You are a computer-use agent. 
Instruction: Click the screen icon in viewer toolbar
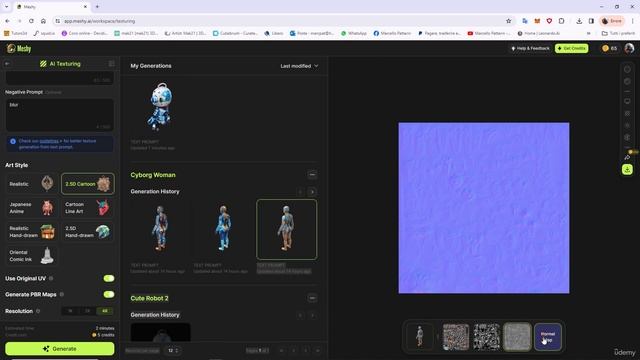pyautogui.click(x=627, y=101)
